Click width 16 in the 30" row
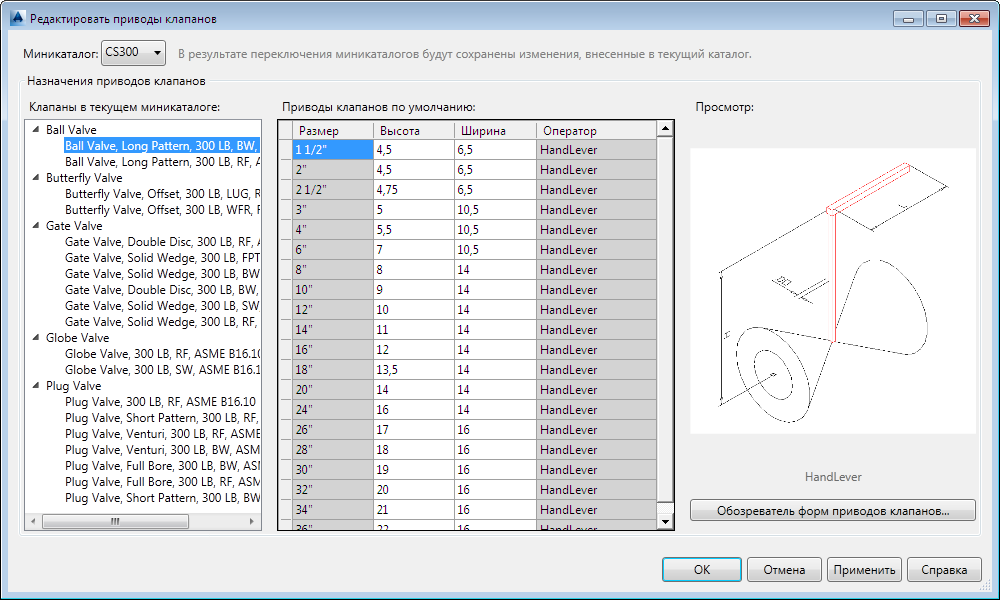 point(495,470)
